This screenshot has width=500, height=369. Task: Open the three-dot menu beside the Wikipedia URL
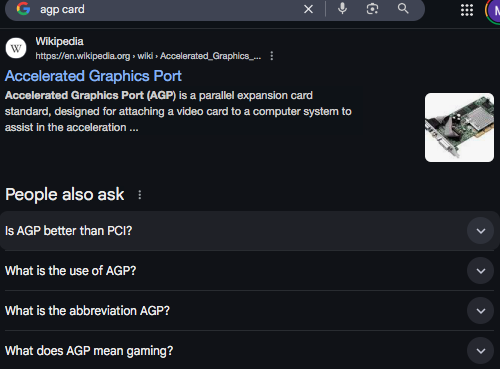272,56
